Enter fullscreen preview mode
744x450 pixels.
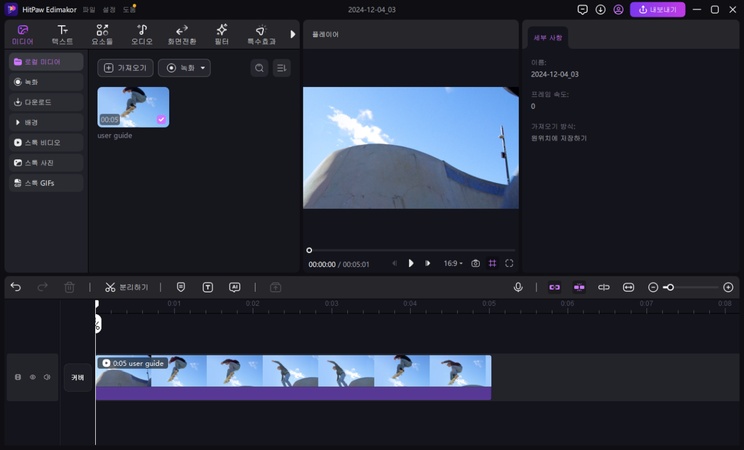509,263
